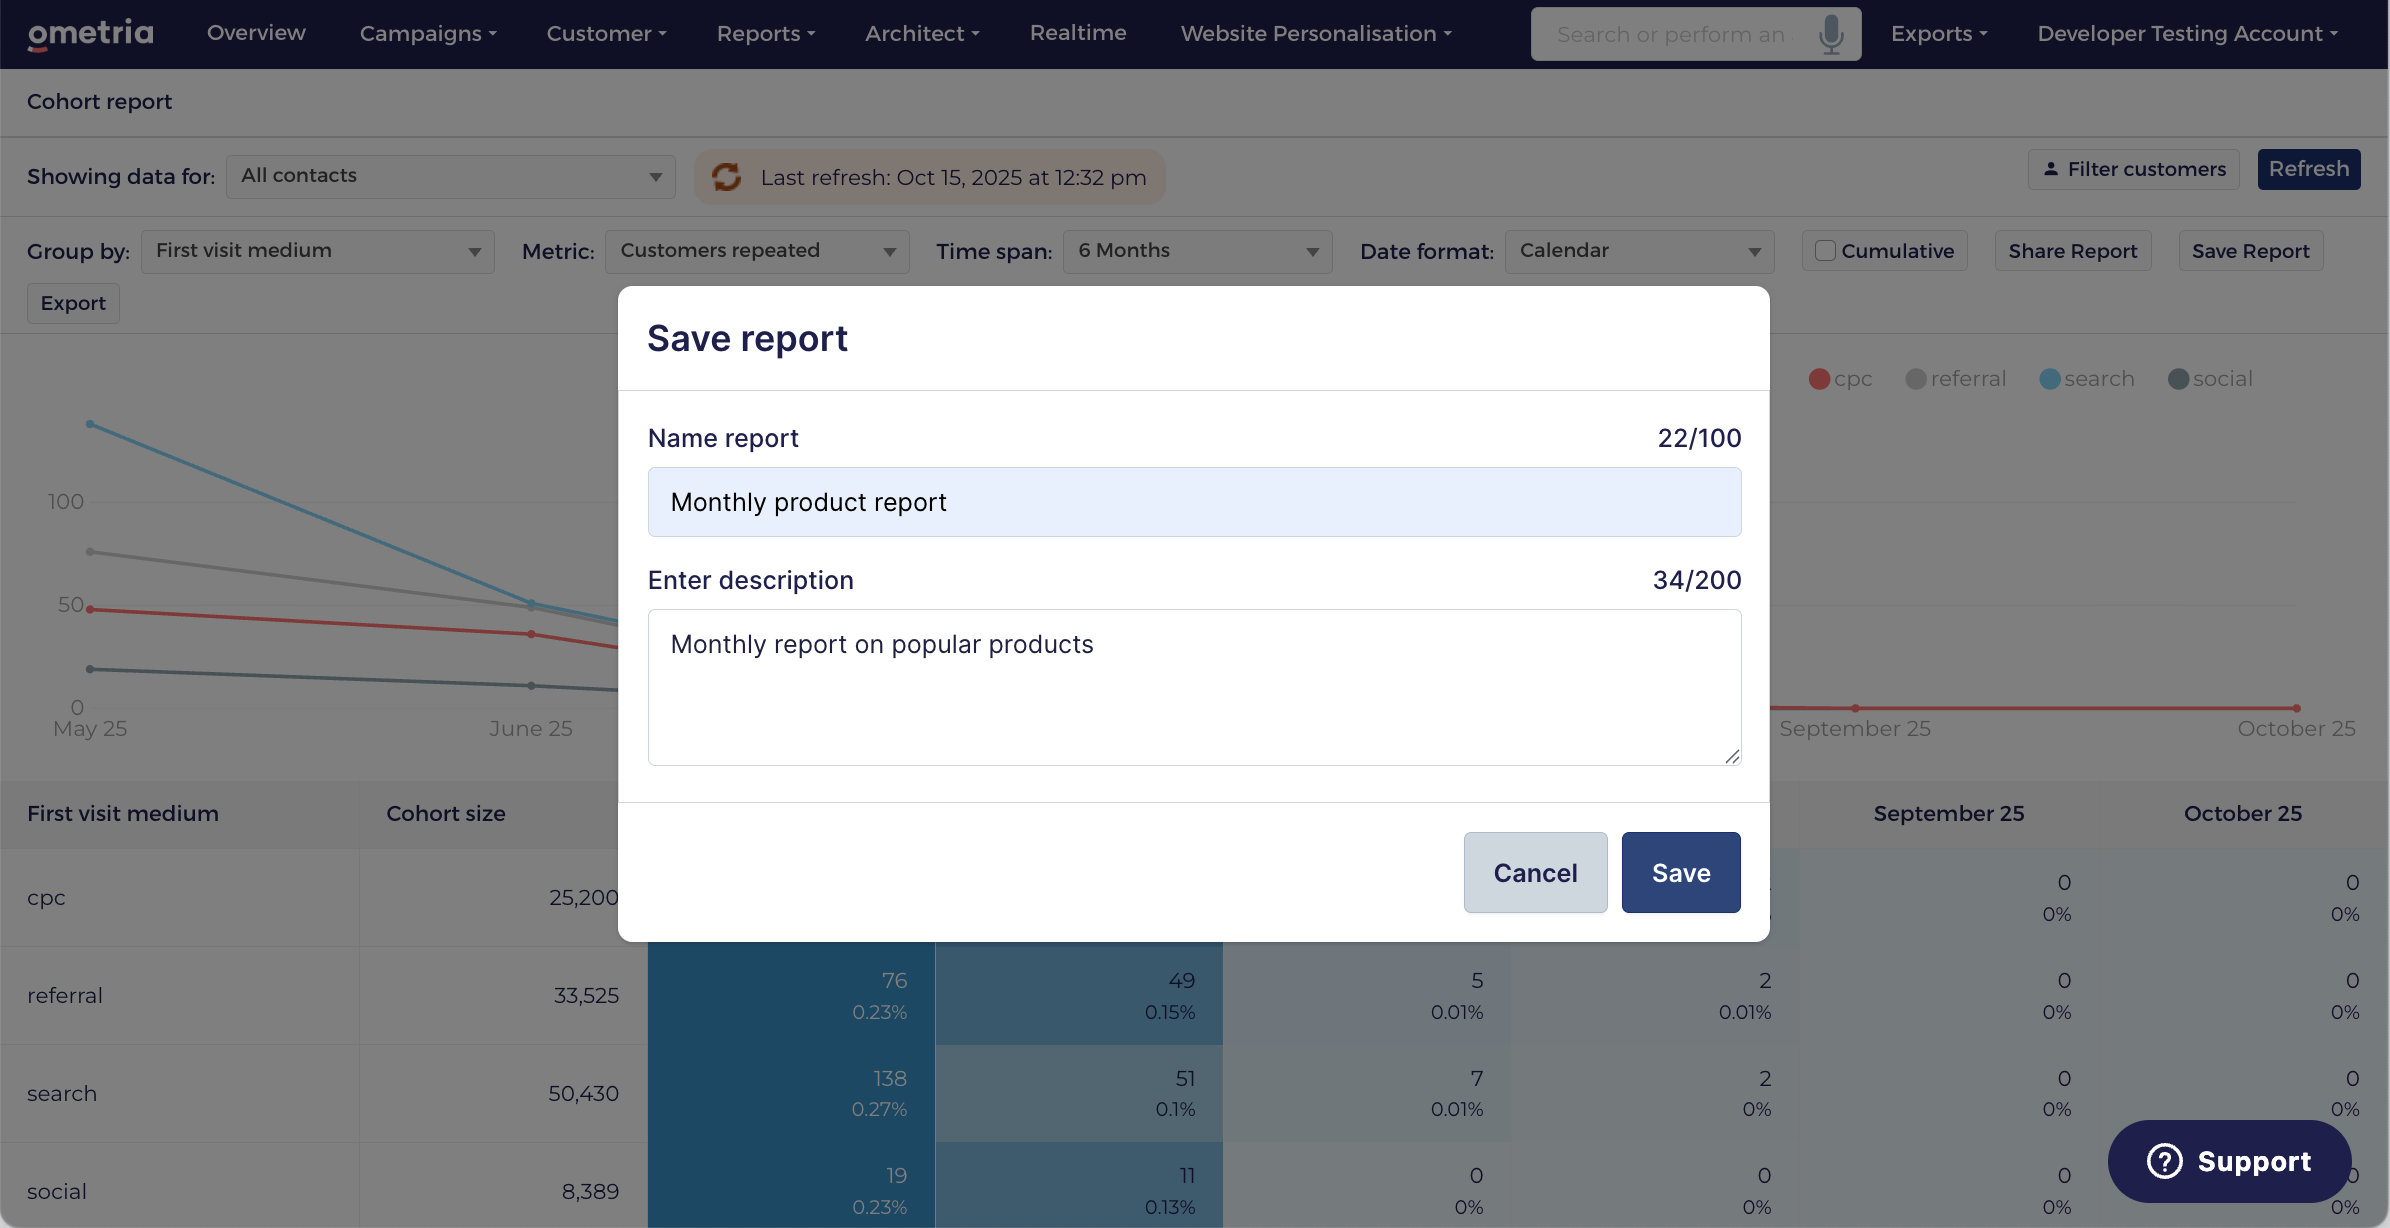Open the Support help widget
Screen dimensions: 2390x1228
(x=2230, y=1161)
